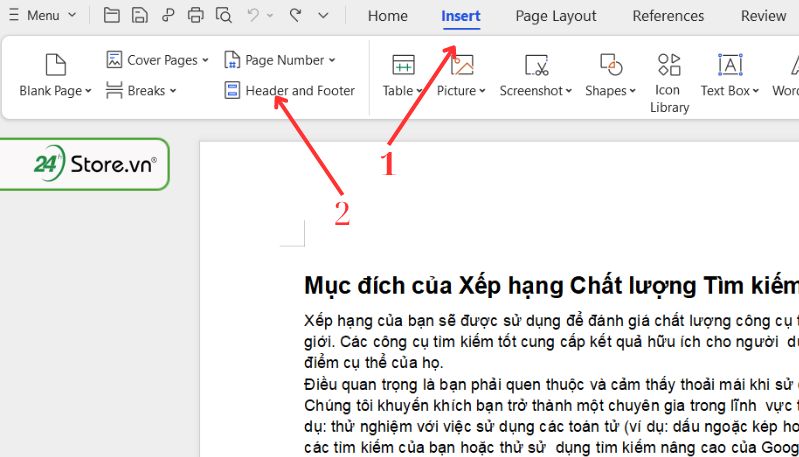
Task: Click the heading 'Mục đích của Xếp hạng'
Action: point(432,285)
